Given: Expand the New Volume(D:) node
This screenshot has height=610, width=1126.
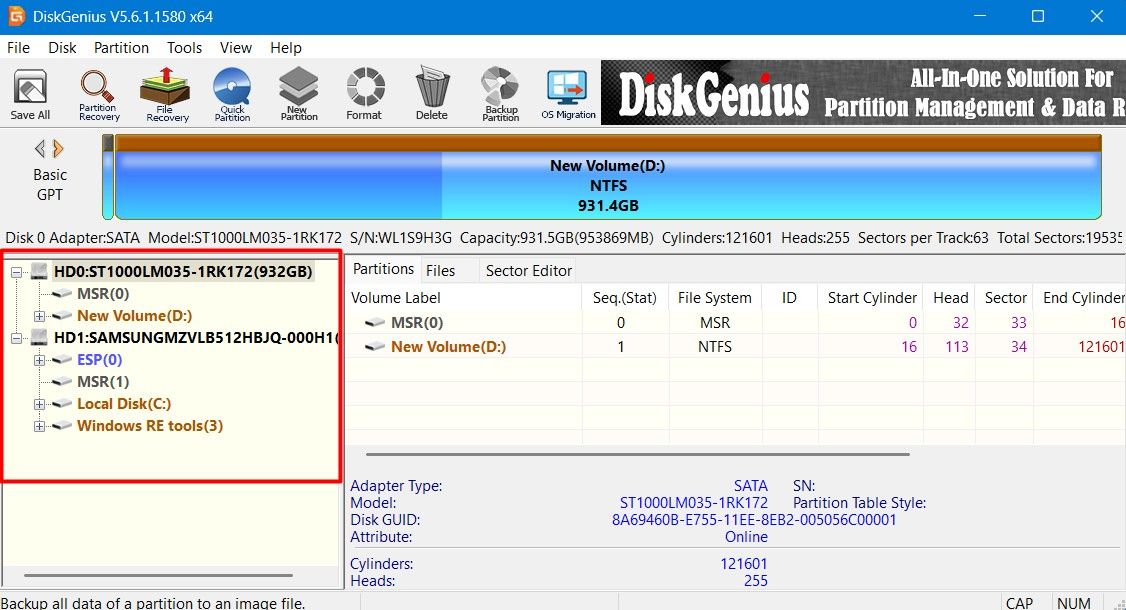Looking at the screenshot, I should pyautogui.click(x=38, y=315).
